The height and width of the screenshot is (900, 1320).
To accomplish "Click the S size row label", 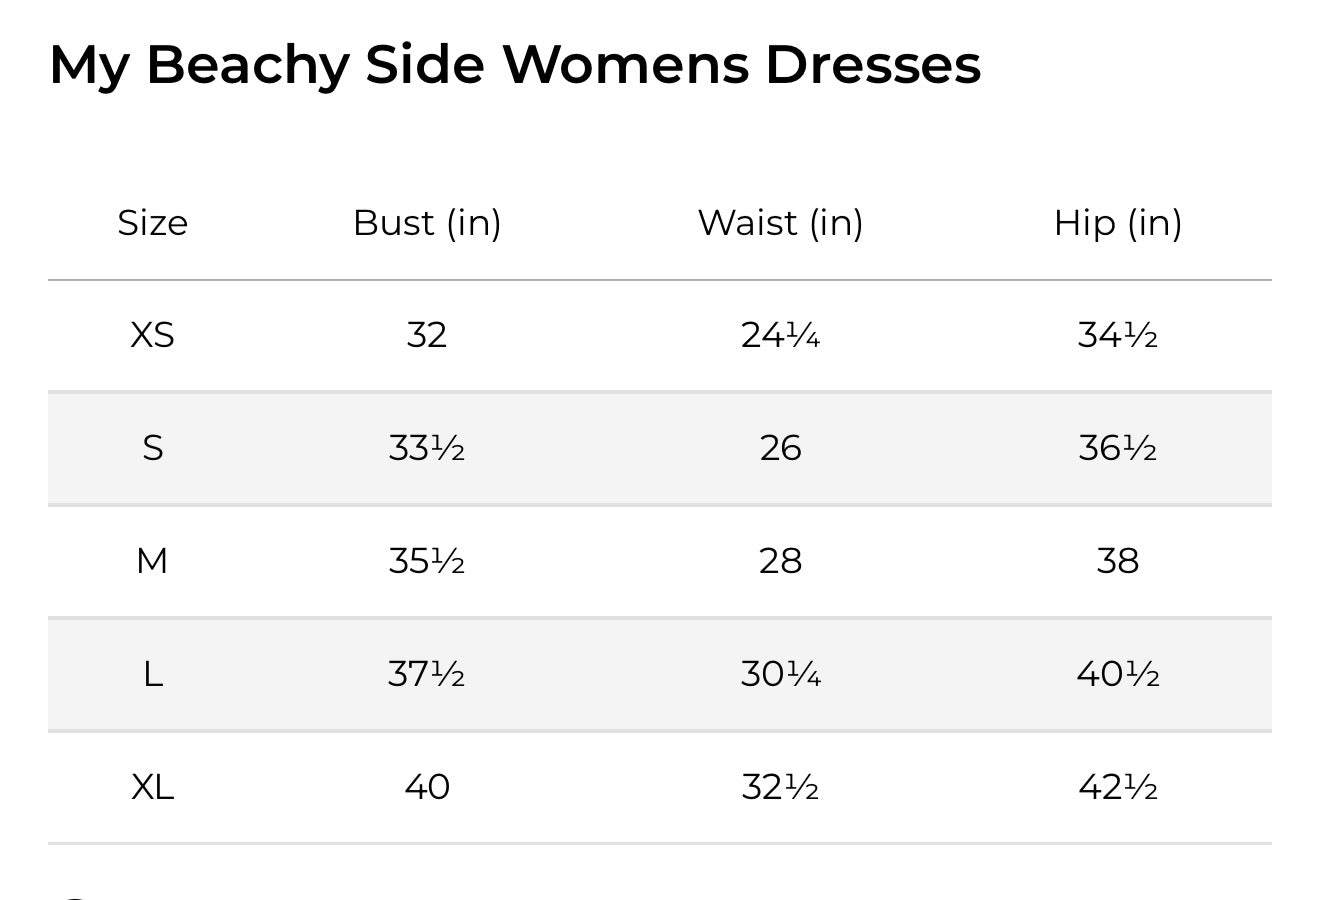I will pos(152,448).
